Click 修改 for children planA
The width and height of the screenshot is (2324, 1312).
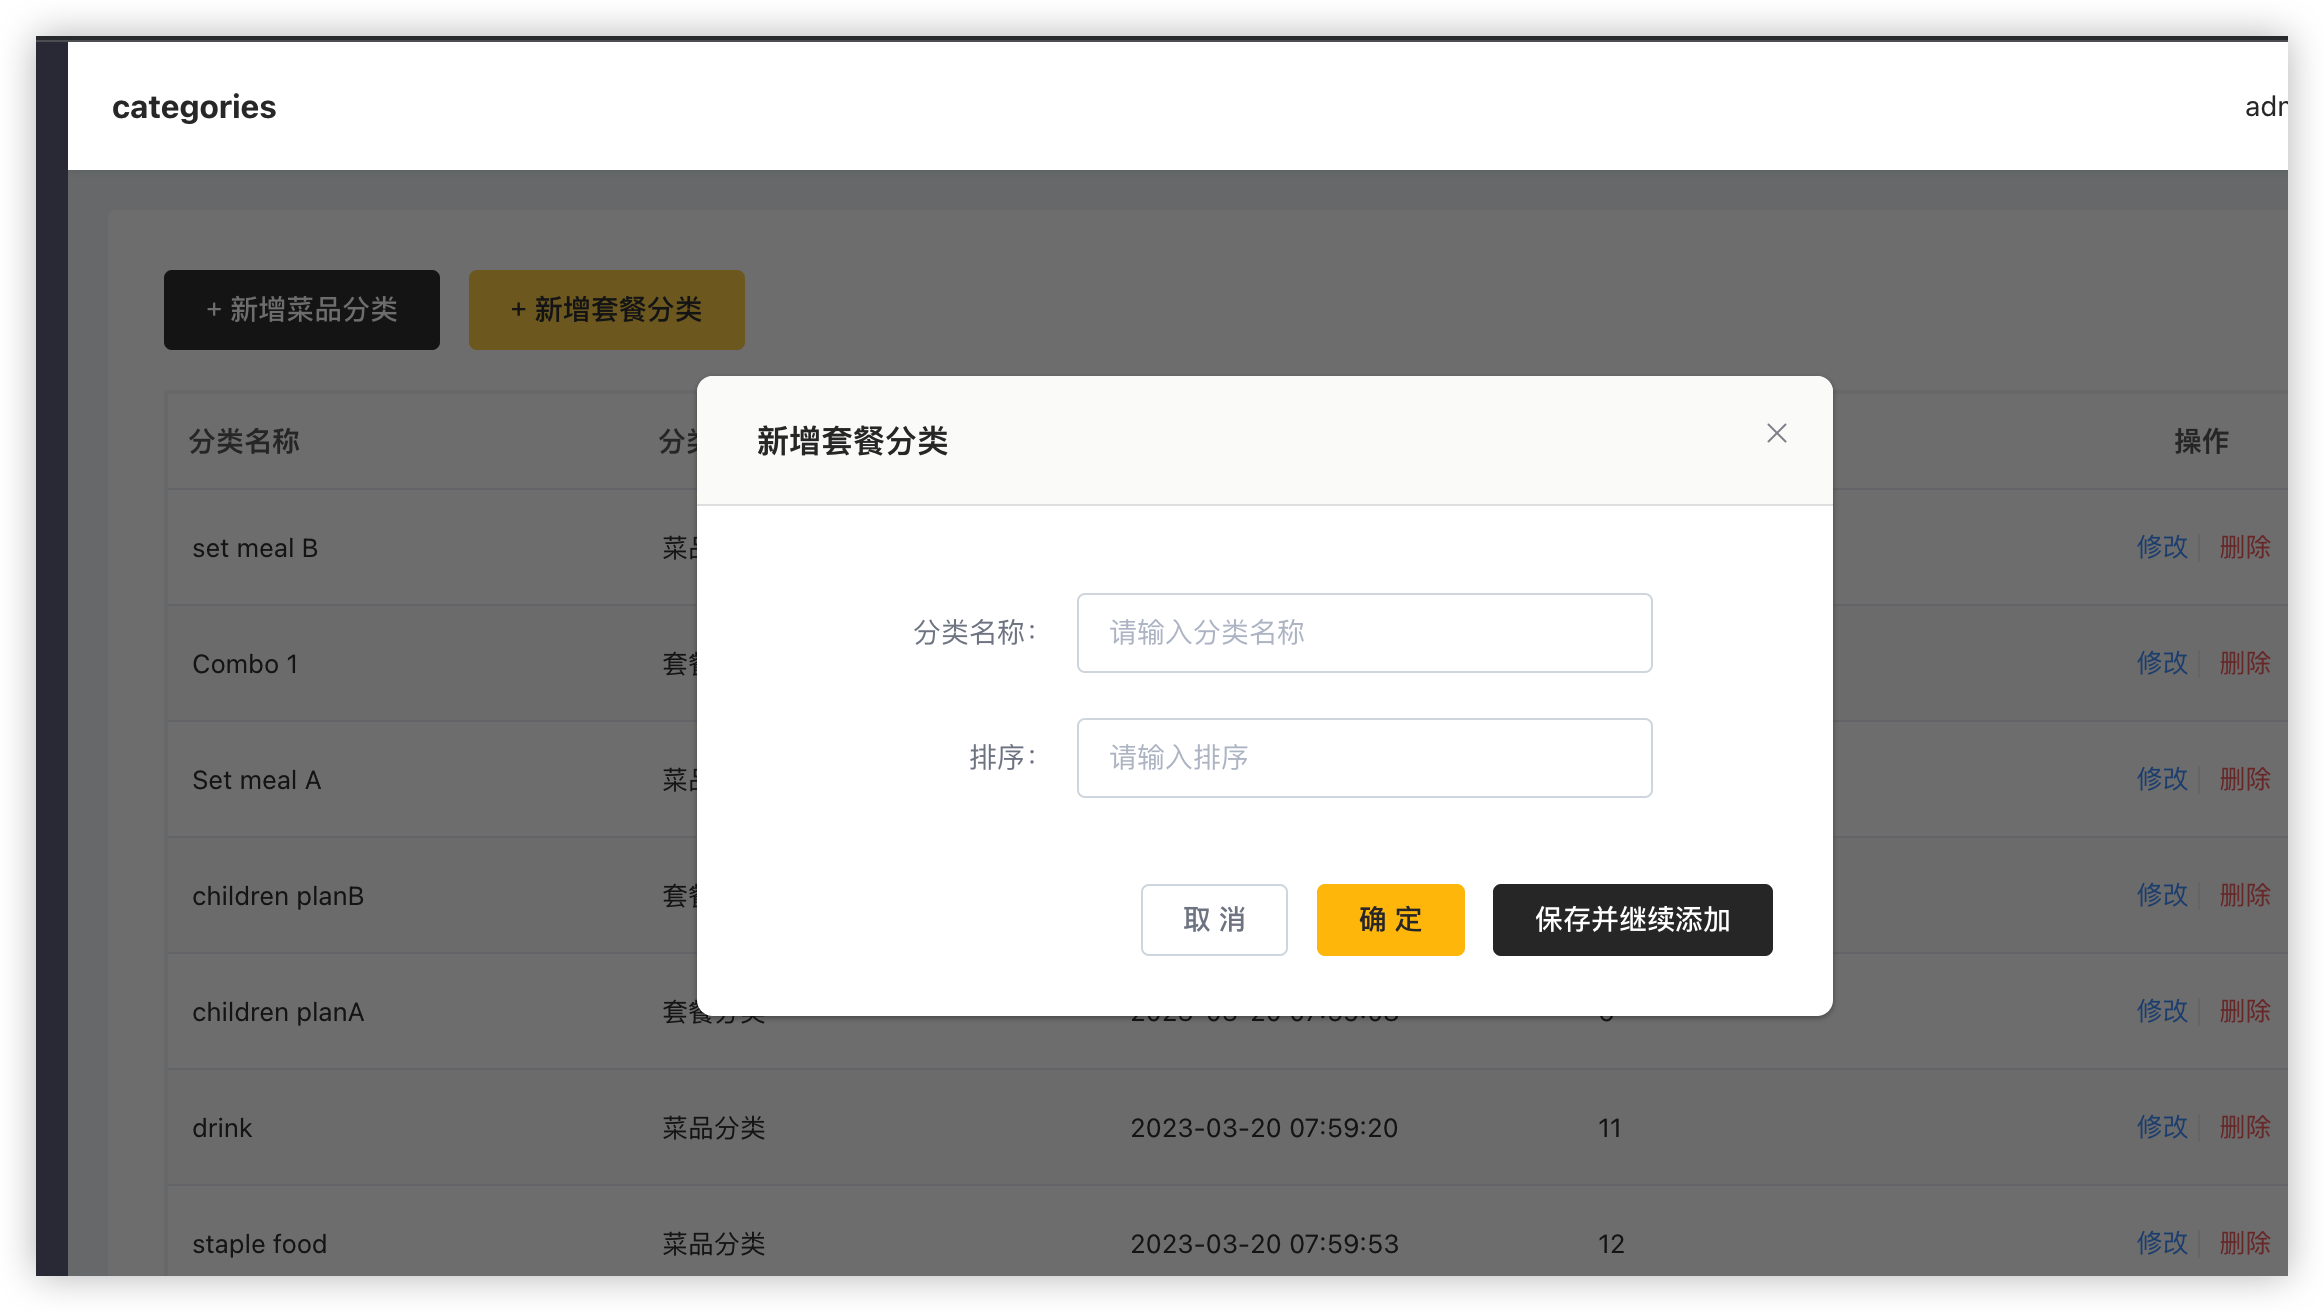coord(2162,1011)
